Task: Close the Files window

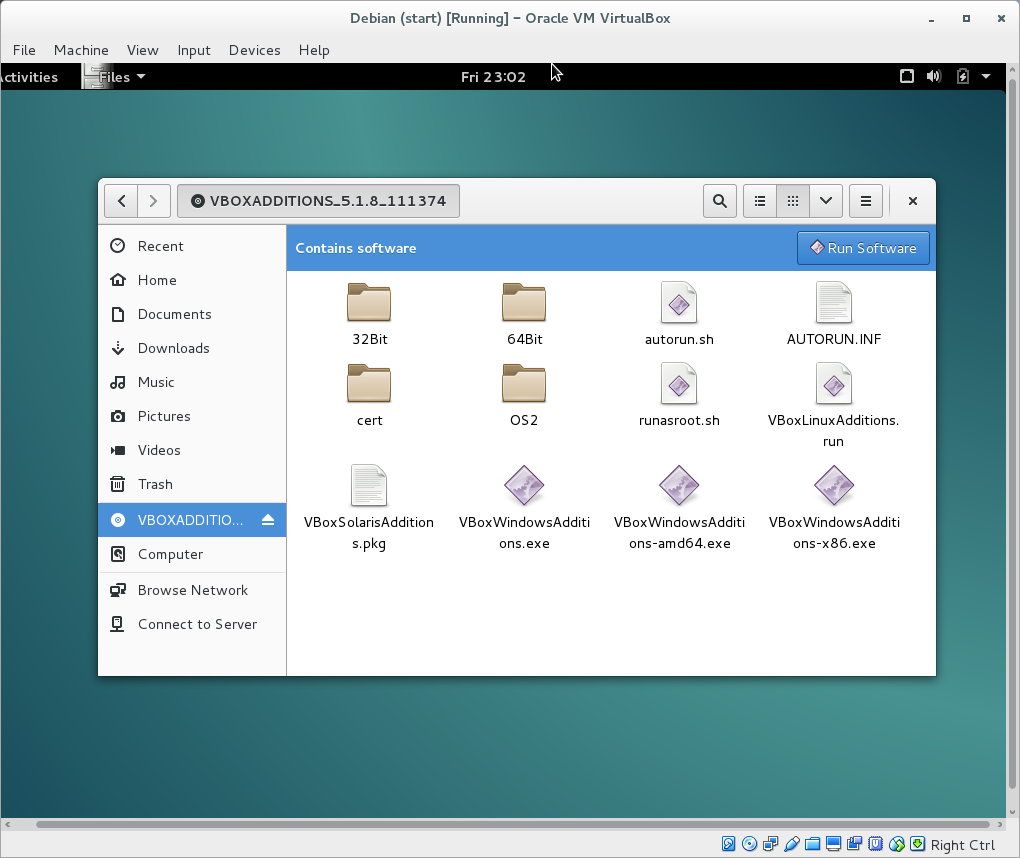Action: [913, 201]
